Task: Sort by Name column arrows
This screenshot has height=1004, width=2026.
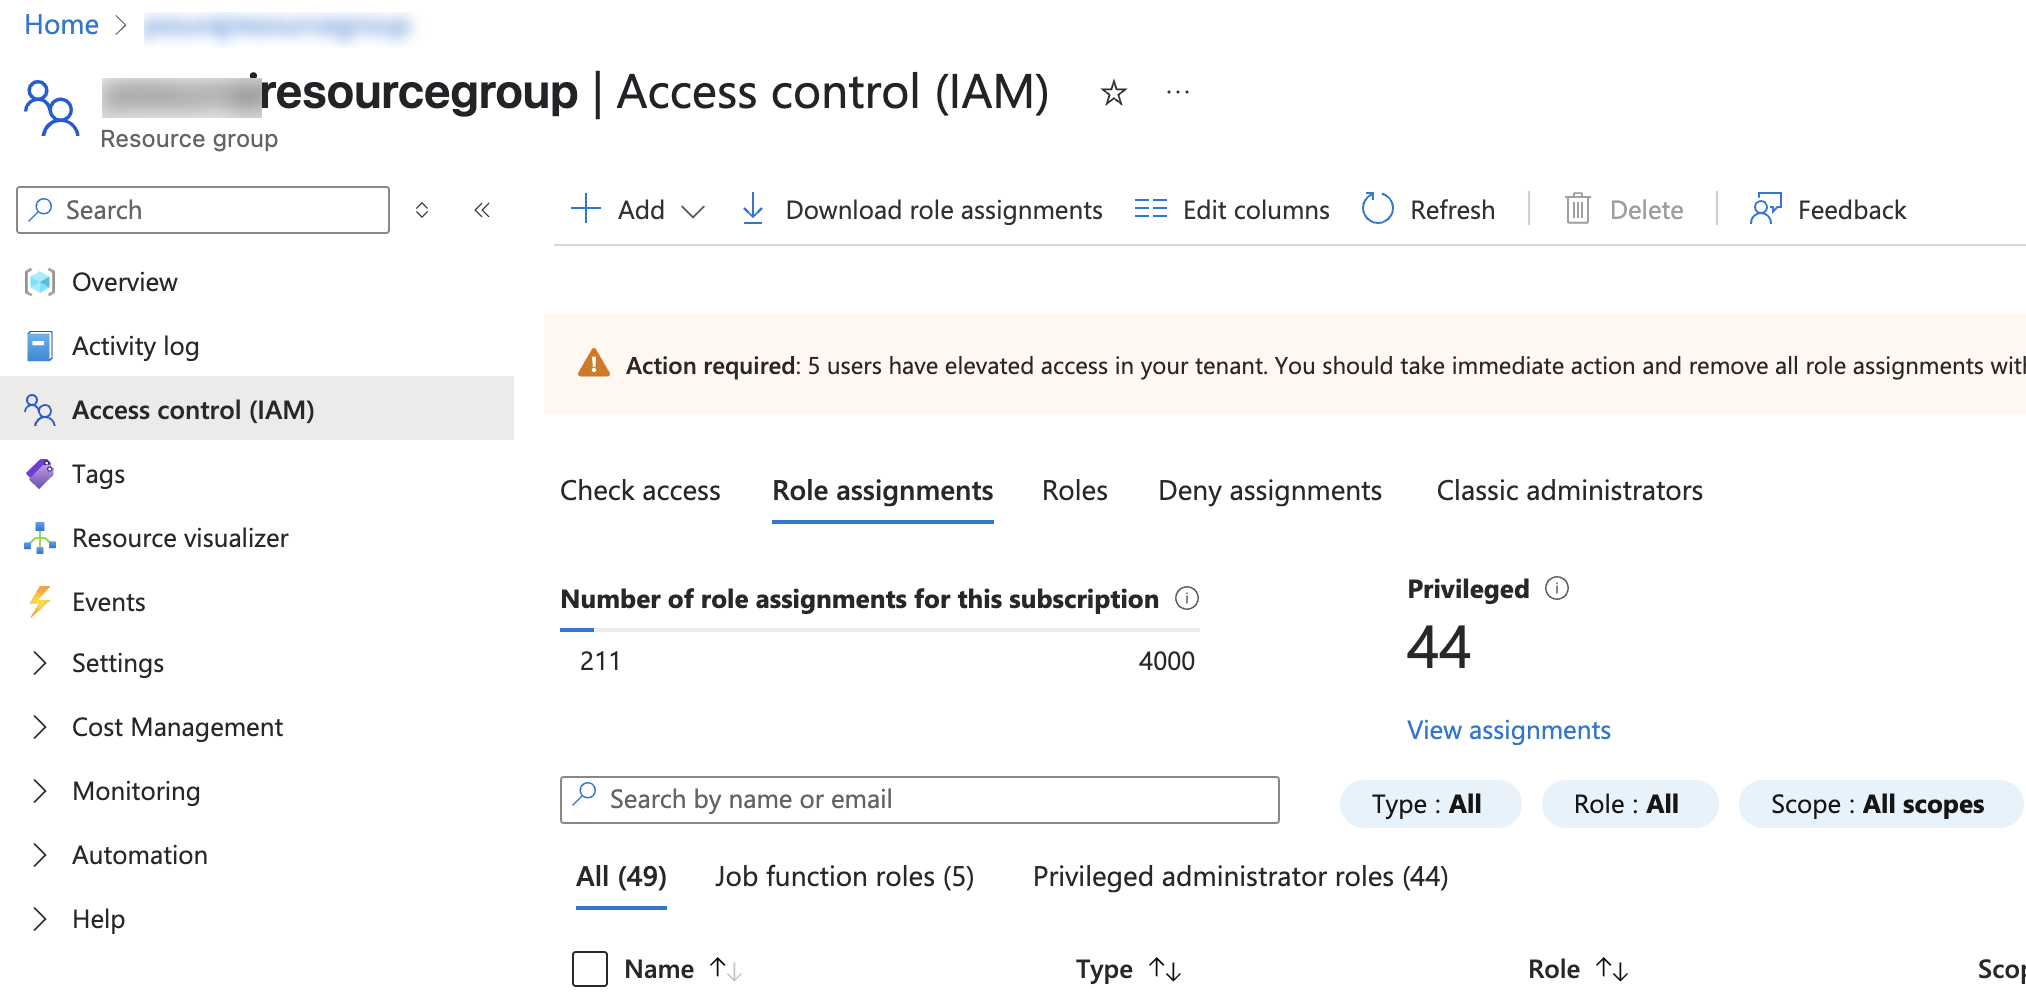Action: [726, 969]
